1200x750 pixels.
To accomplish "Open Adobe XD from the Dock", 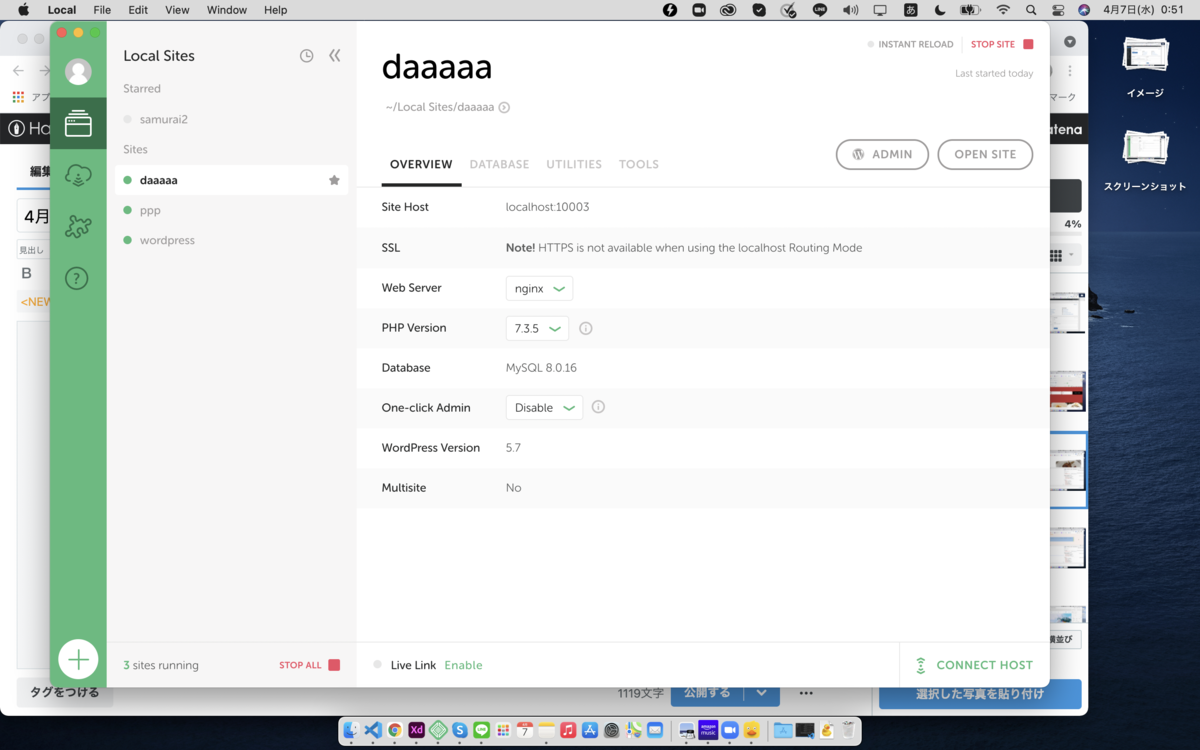I will click(x=416, y=731).
